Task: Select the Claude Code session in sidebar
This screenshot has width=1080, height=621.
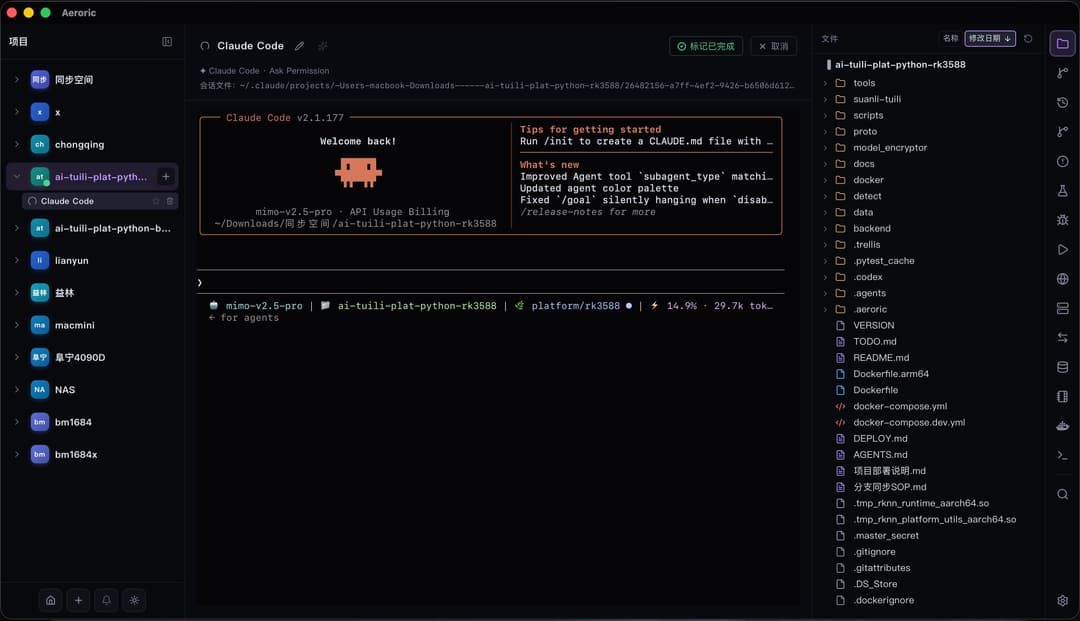Action: [x=101, y=201]
